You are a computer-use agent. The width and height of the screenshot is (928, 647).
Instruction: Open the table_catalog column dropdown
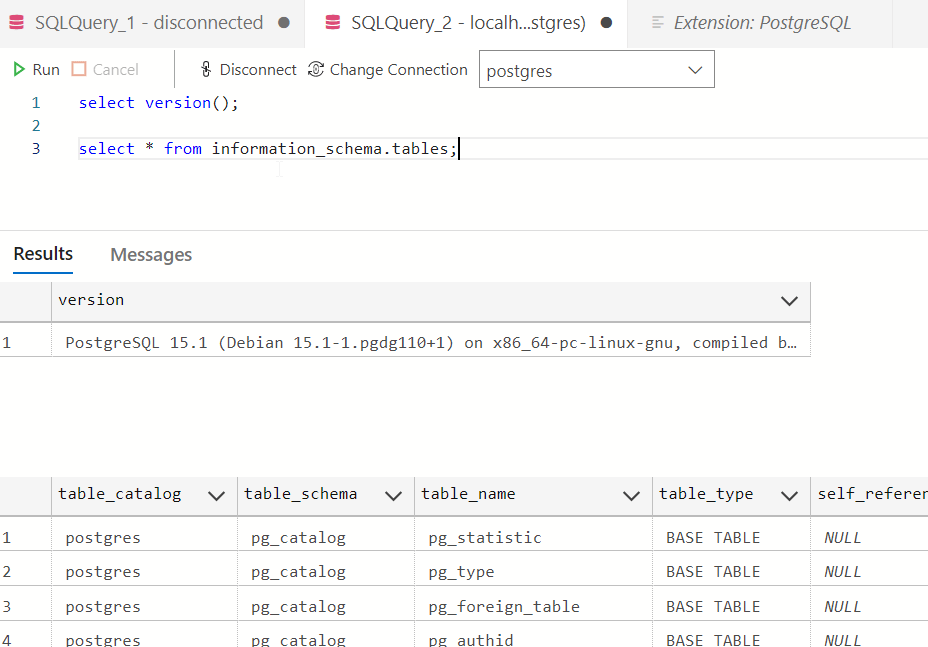click(x=217, y=495)
